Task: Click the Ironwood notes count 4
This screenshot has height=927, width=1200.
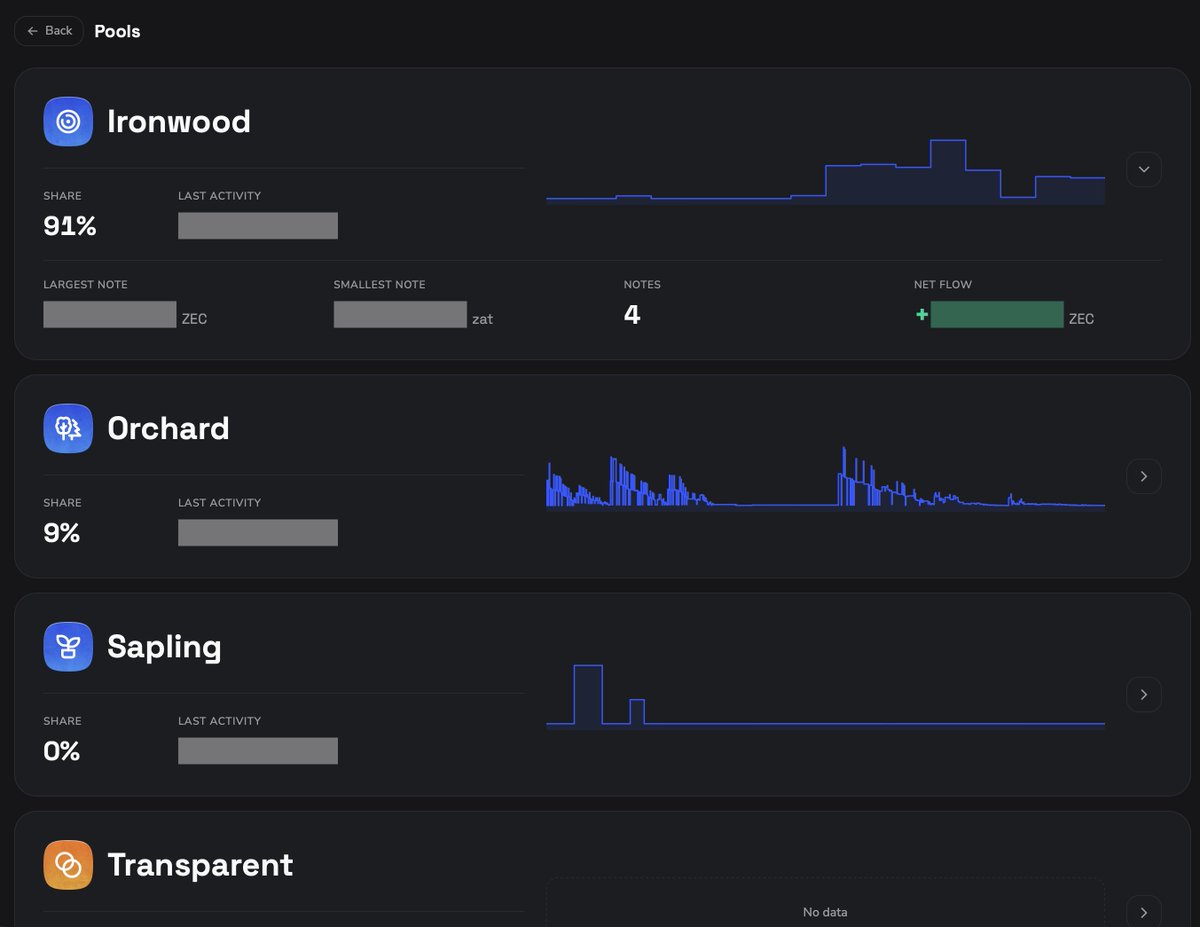Action: [x=632, y=315]
